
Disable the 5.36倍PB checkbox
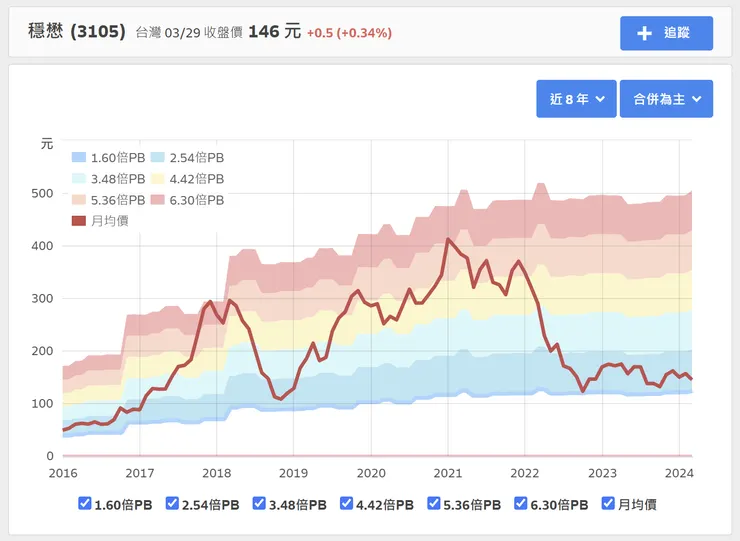433,503
